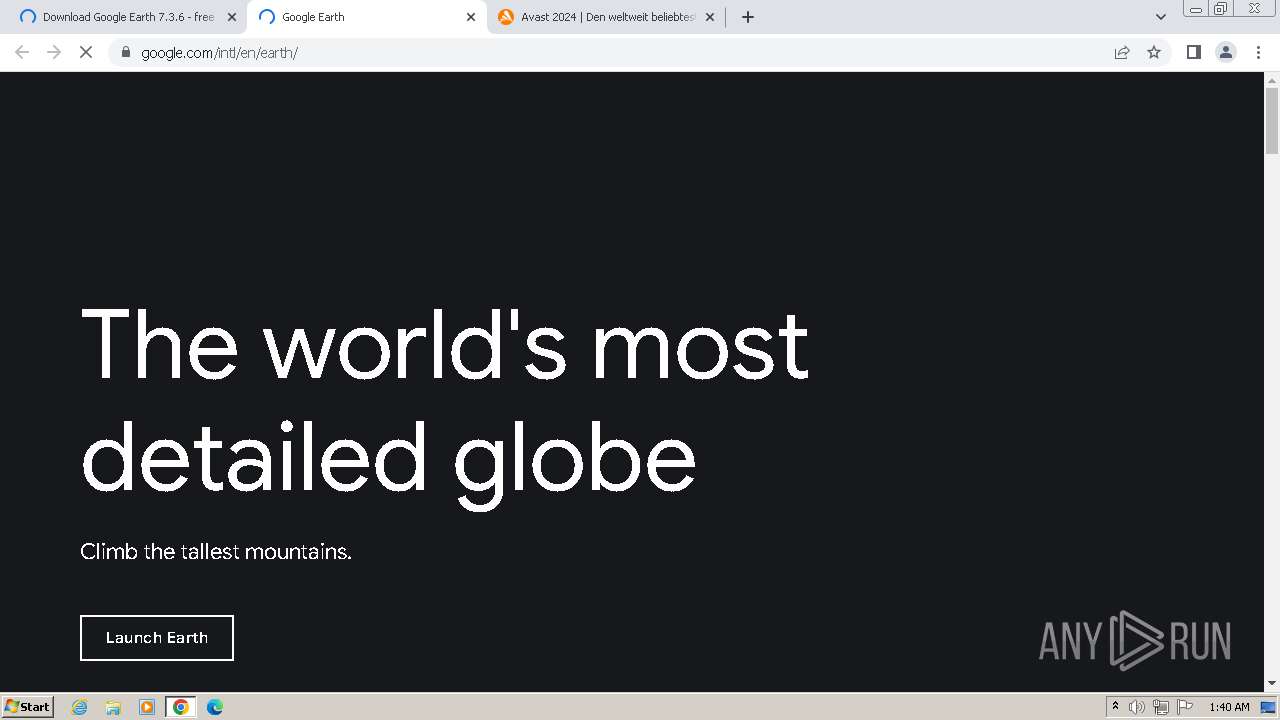Close the Google Earth tab
The image size is (1280, 720).
471,17
